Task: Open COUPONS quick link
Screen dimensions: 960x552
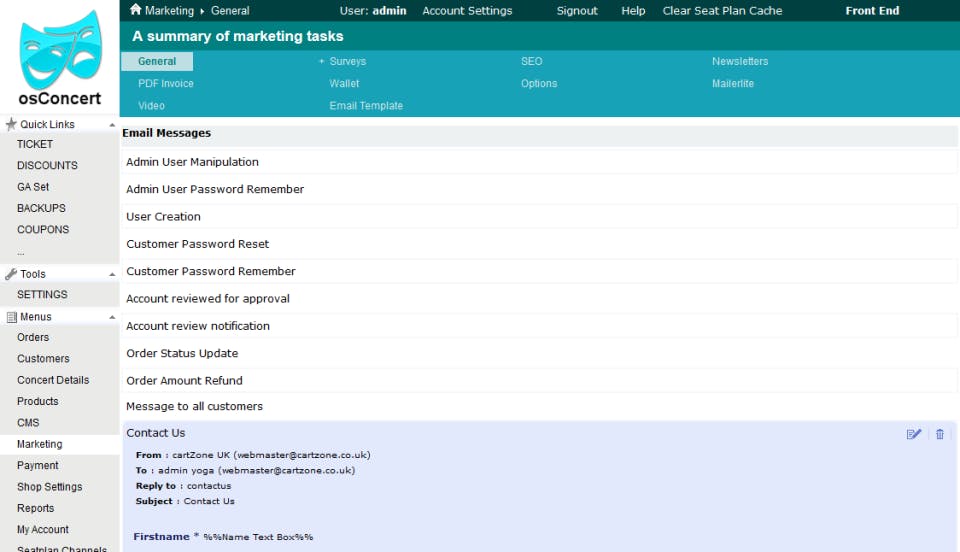Action: click(43, 229)
